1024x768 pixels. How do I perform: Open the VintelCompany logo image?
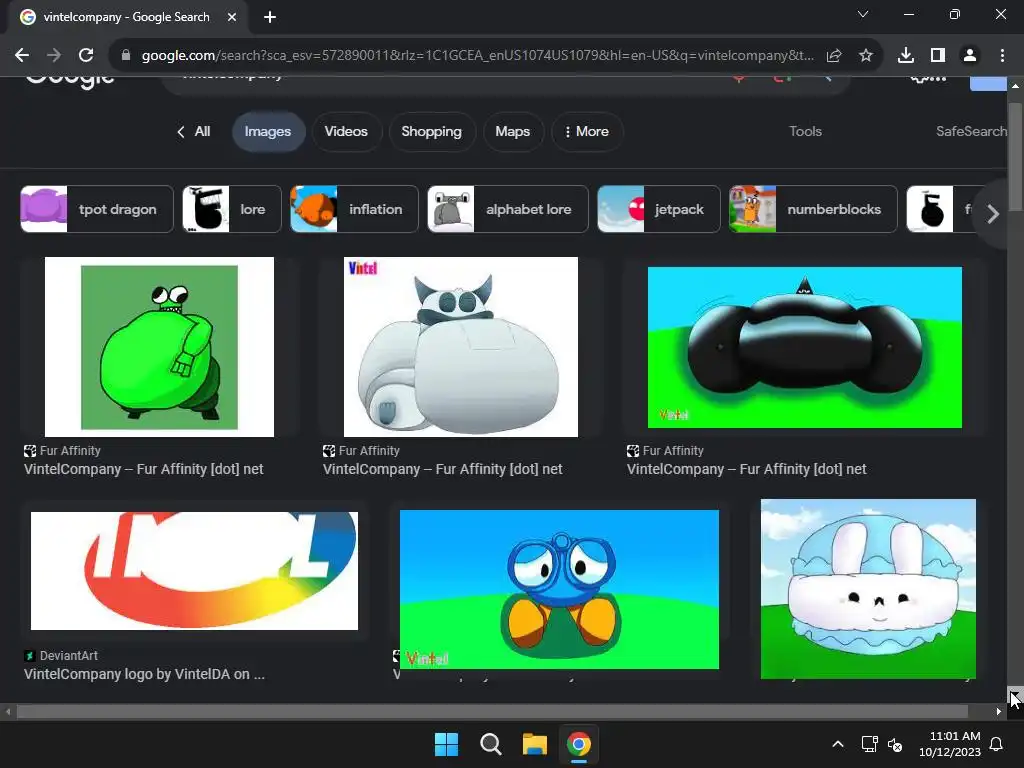pyautogui.click(x=194, y=571)
